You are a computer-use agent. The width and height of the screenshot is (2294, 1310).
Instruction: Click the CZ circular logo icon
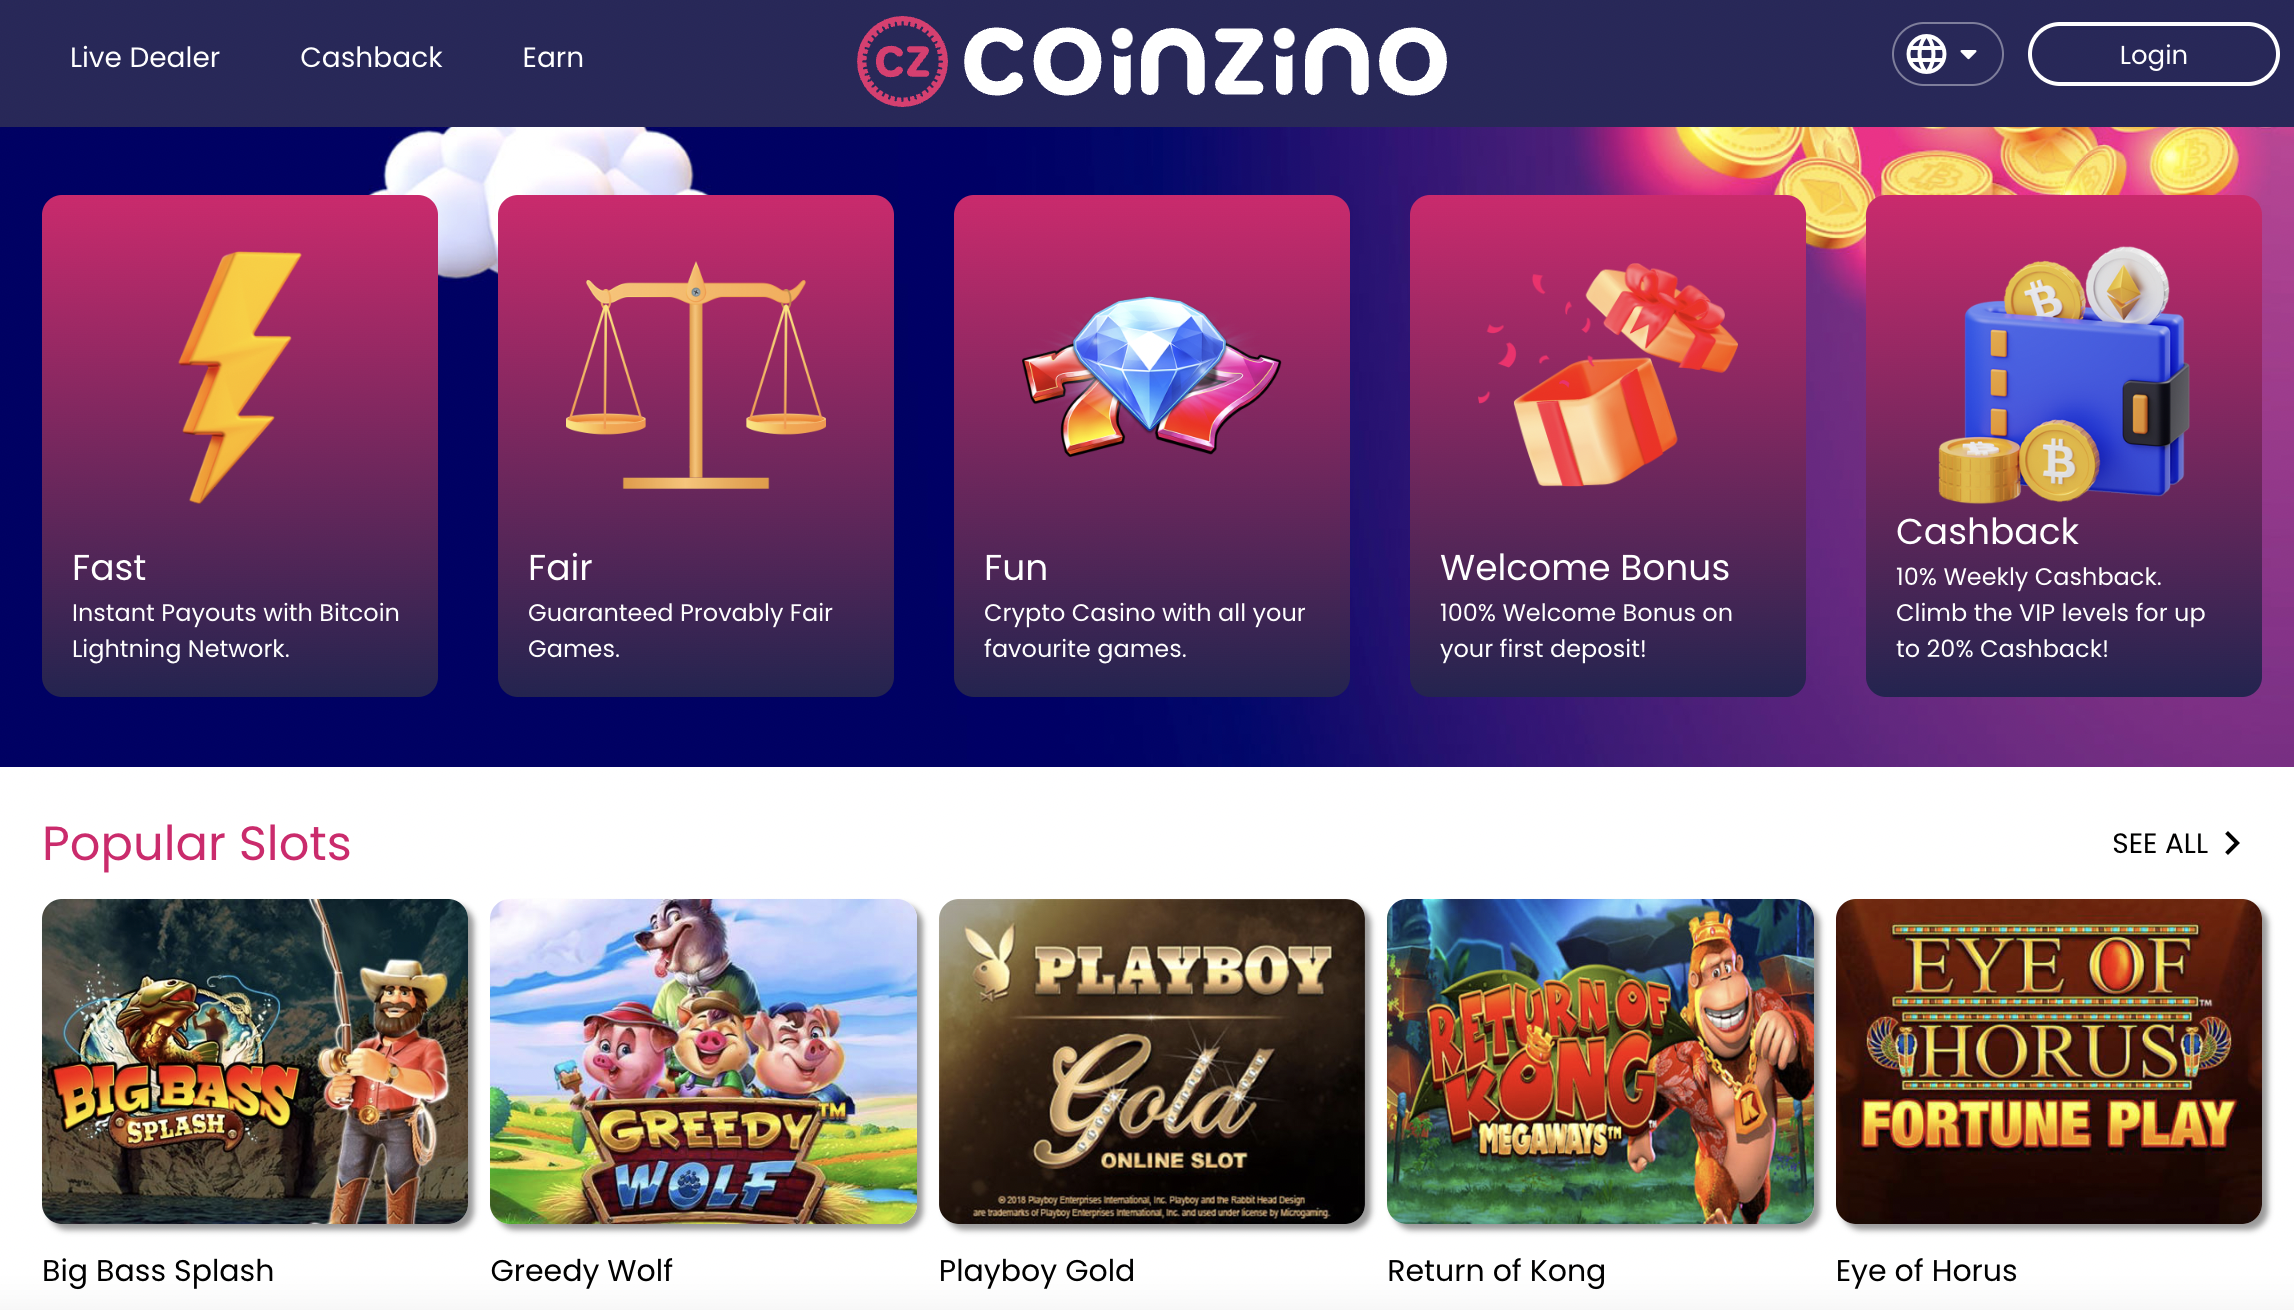pyautogui.click(x=902, y=61)
